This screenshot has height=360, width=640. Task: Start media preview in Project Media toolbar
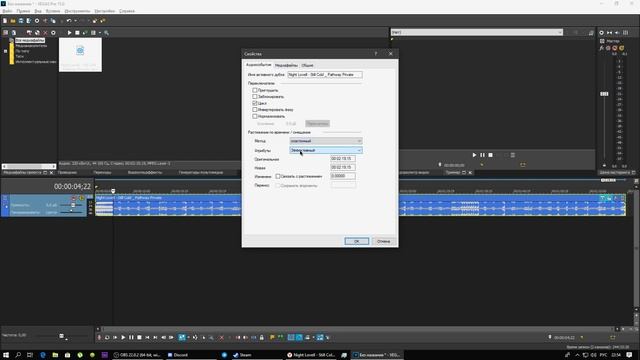[69, 33]
